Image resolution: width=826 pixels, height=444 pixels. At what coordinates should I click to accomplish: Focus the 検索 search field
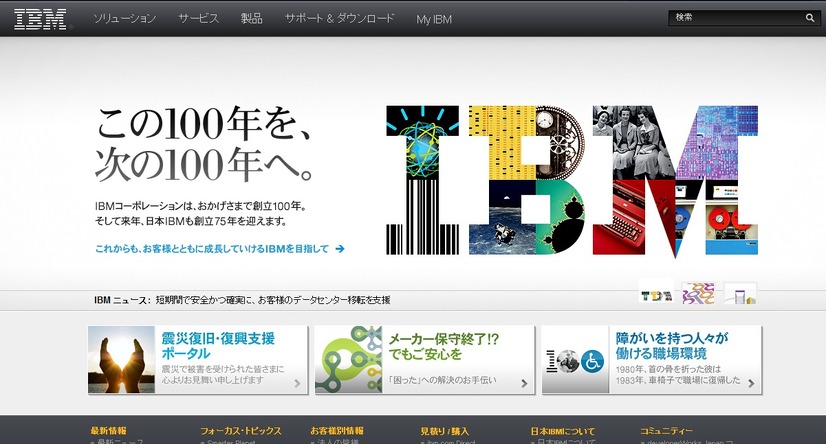[736, 17]
